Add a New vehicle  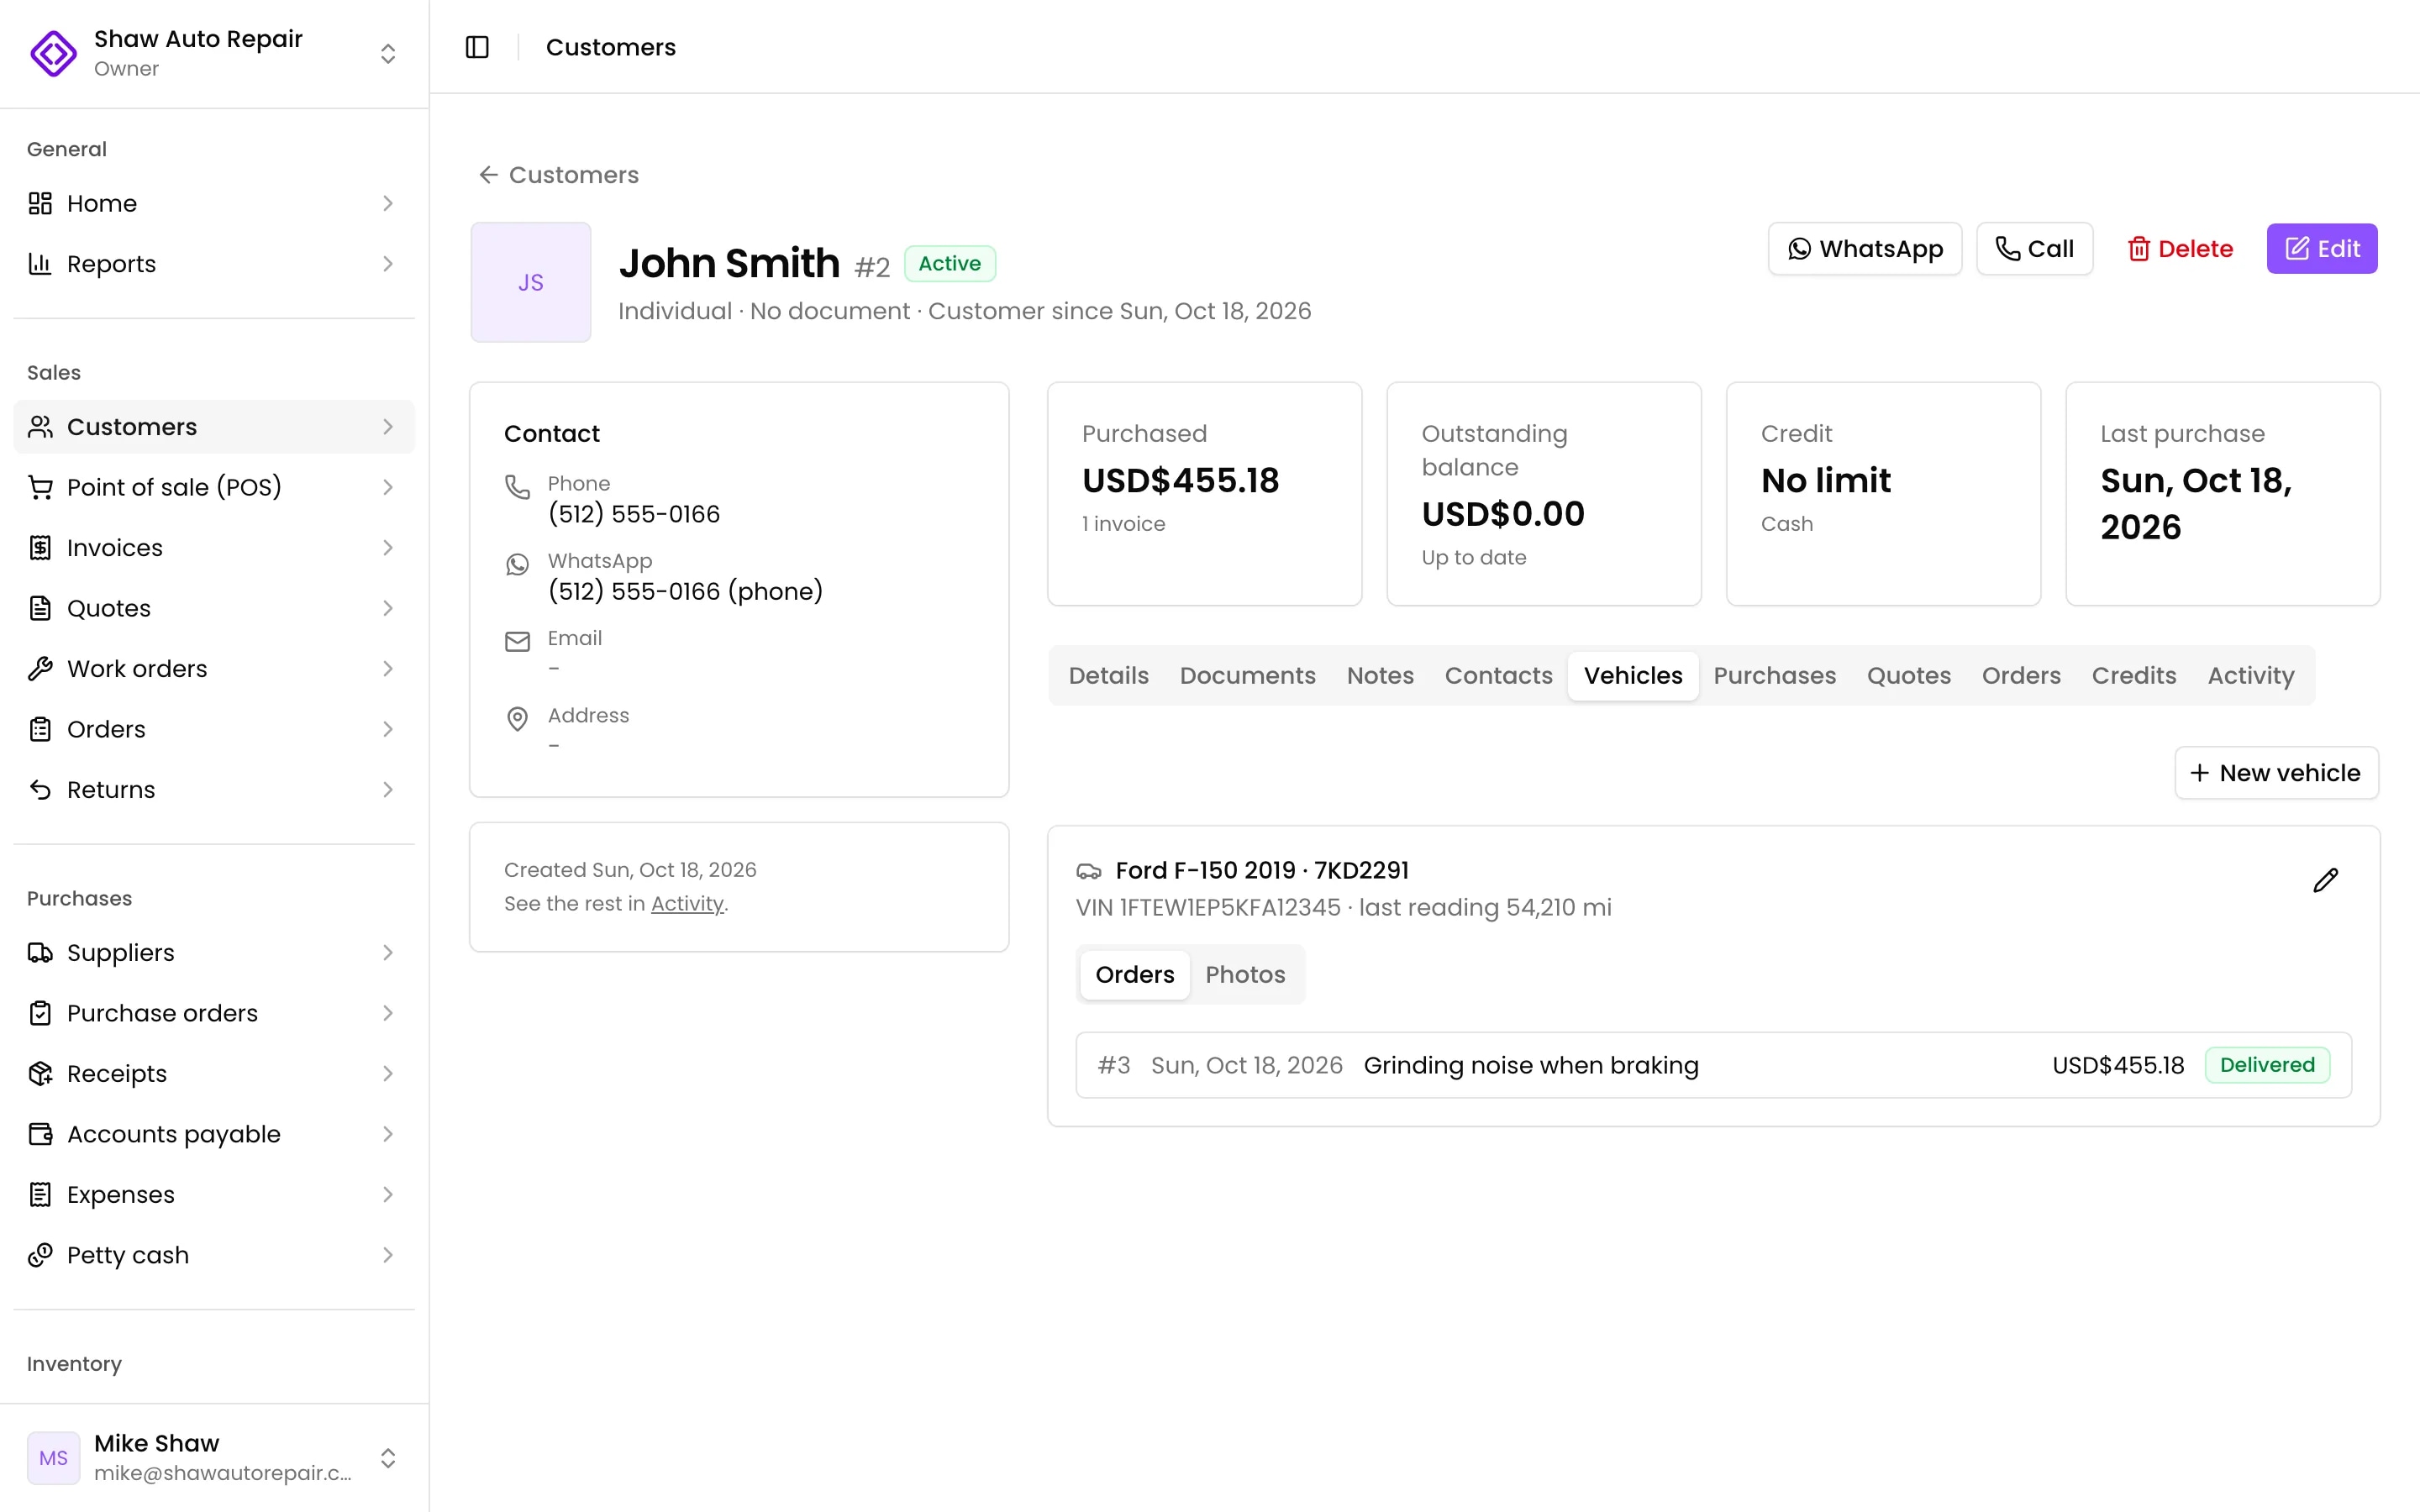click(2276, 773)
